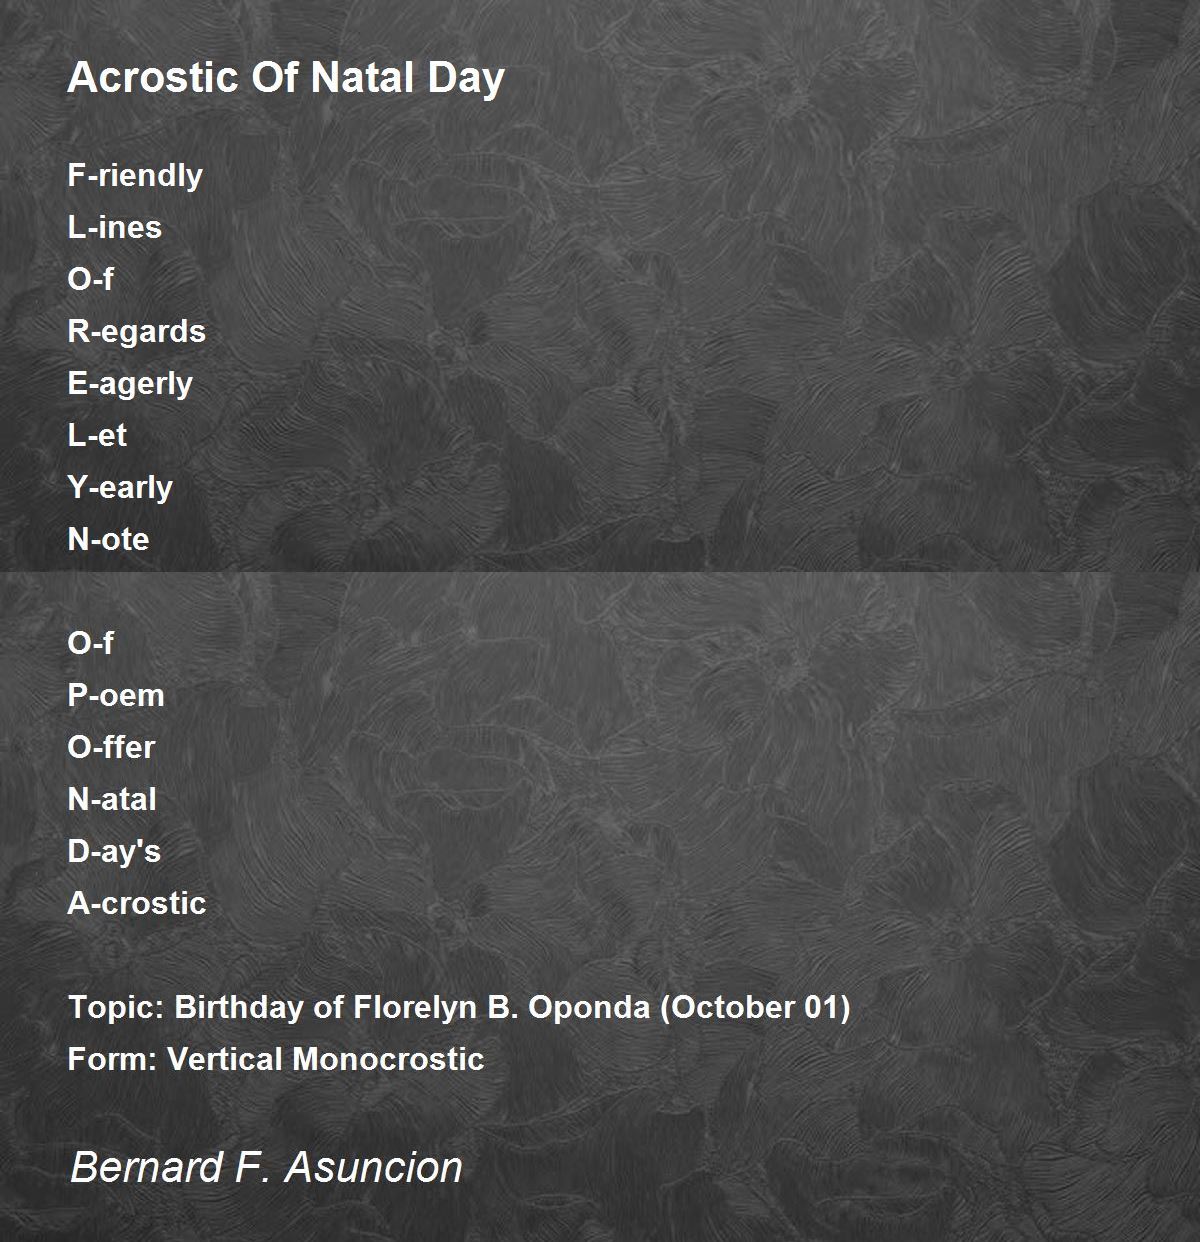Image resolution: width=1200 pixels, height=1242 pixels.
Task: Click the line D-ay's
Action: coord(114,851)
